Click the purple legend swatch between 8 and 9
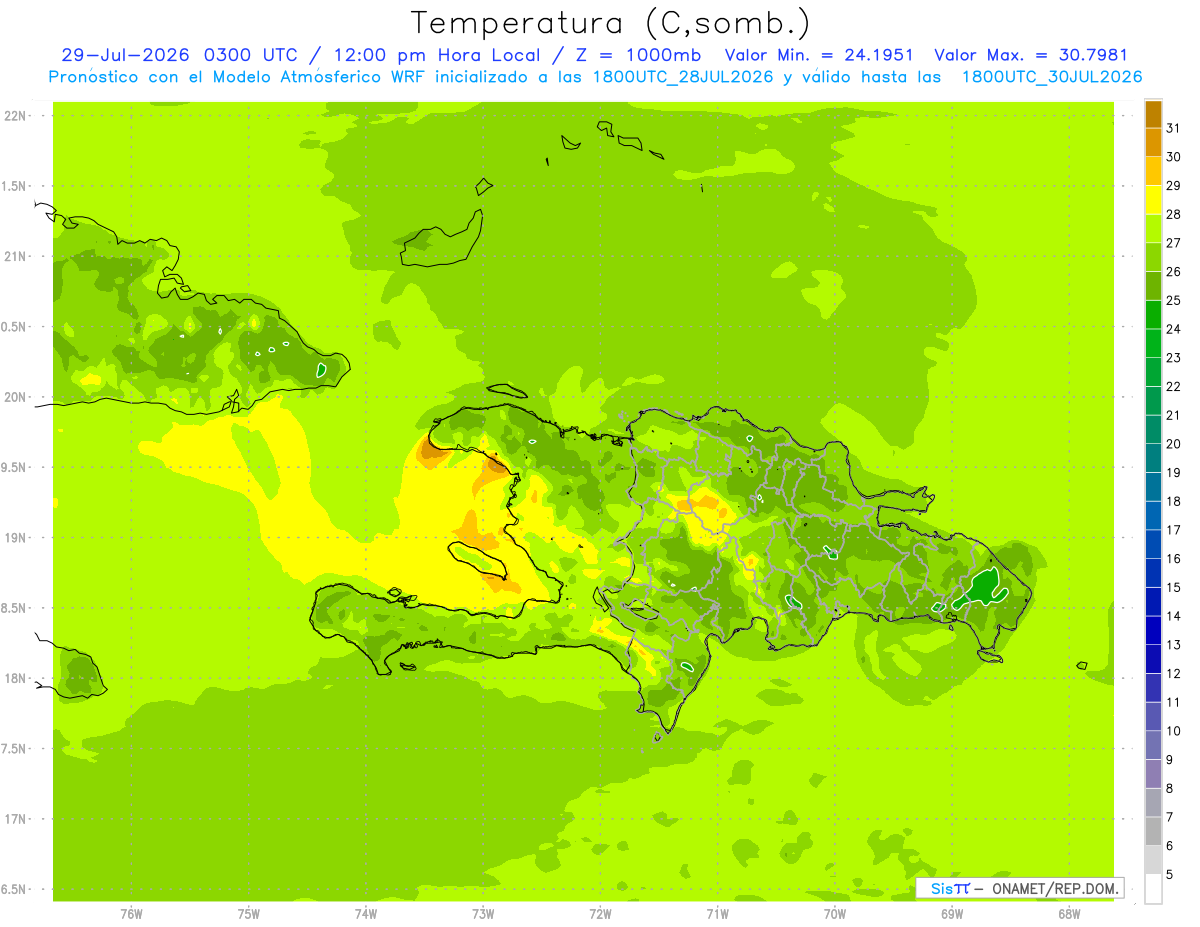The image size is (1200, 927). coord(1153,774)
